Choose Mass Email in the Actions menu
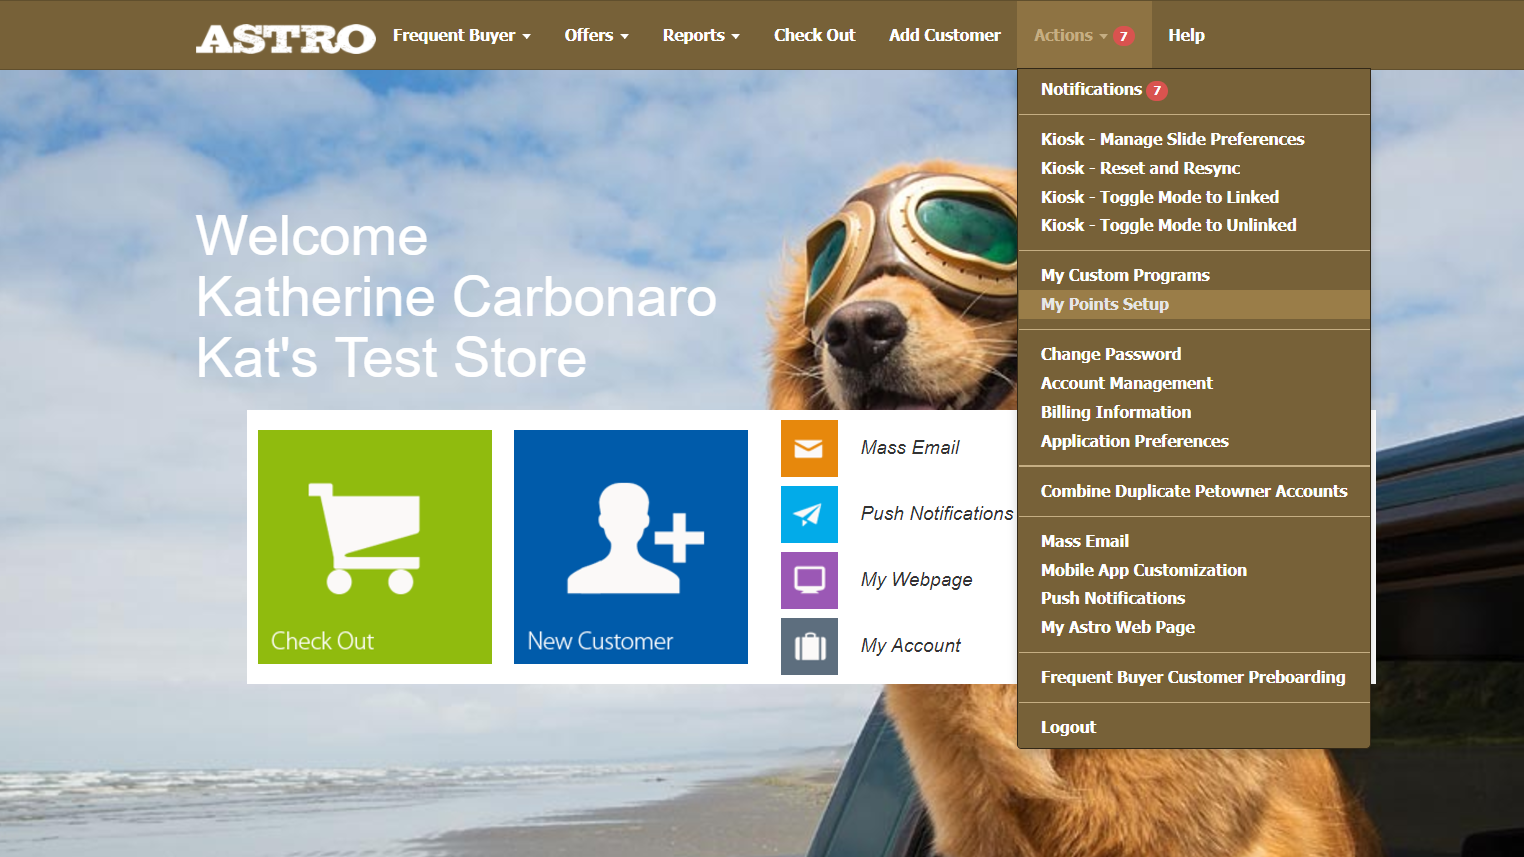This screenshot has height=857, width=1524. click(1194, 541)
